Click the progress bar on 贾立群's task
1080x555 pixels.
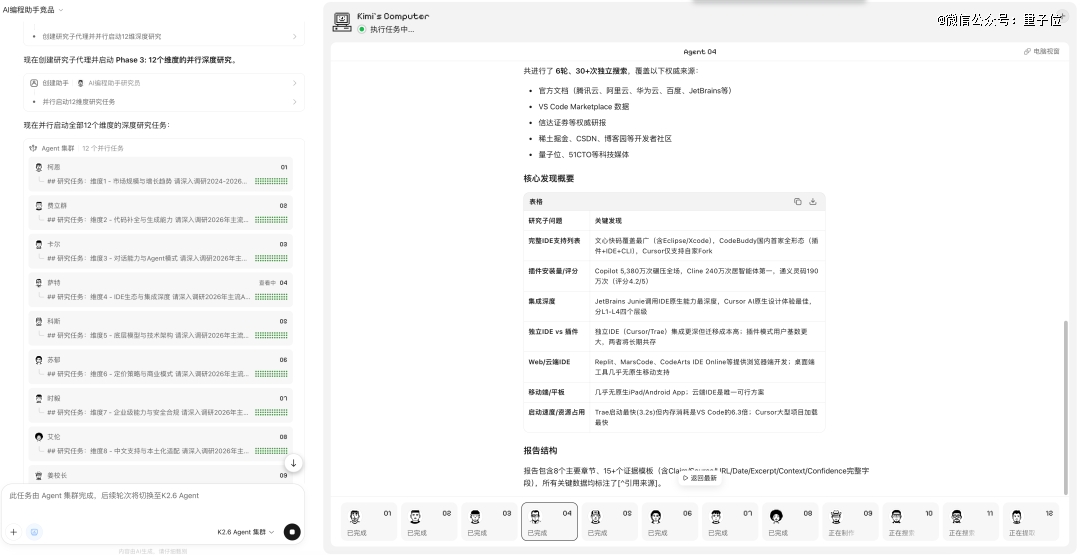point(270,219)
